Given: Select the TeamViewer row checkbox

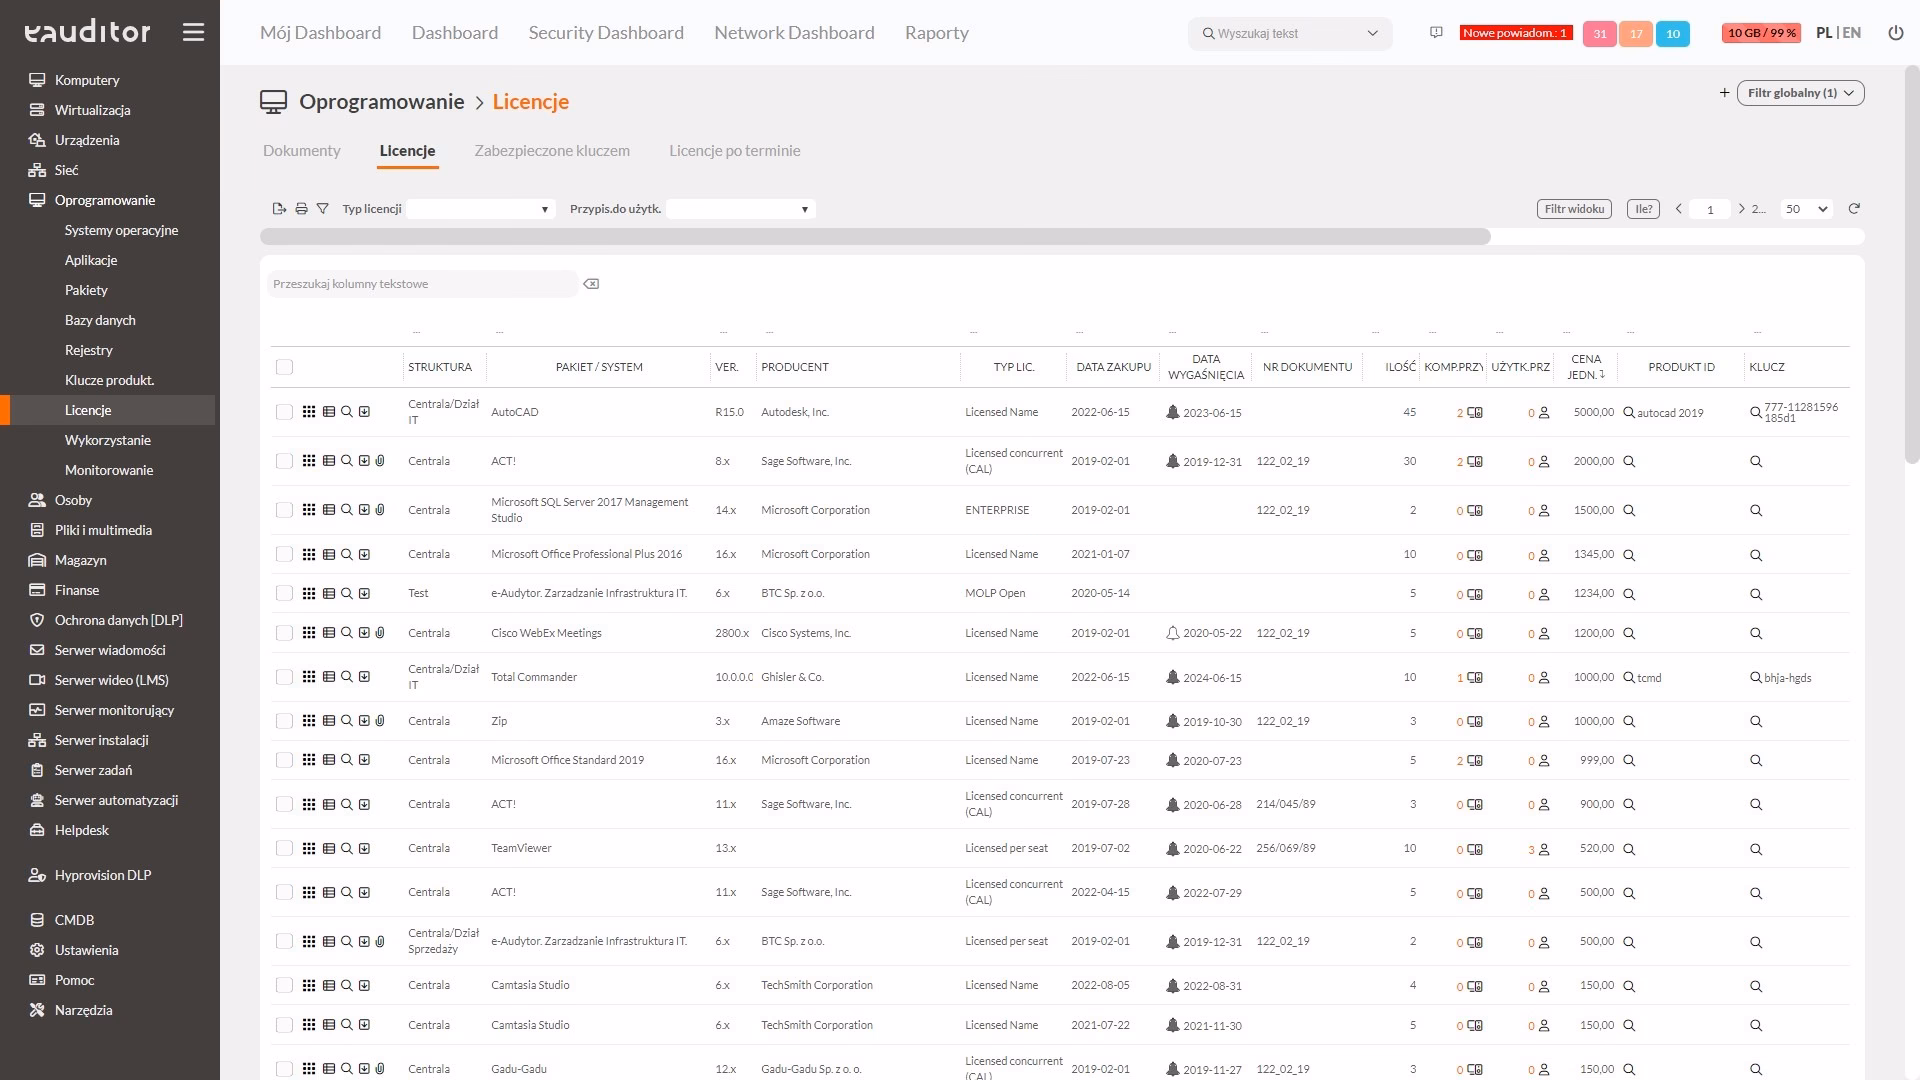Looking at the screenshot, I should point(284,848).
